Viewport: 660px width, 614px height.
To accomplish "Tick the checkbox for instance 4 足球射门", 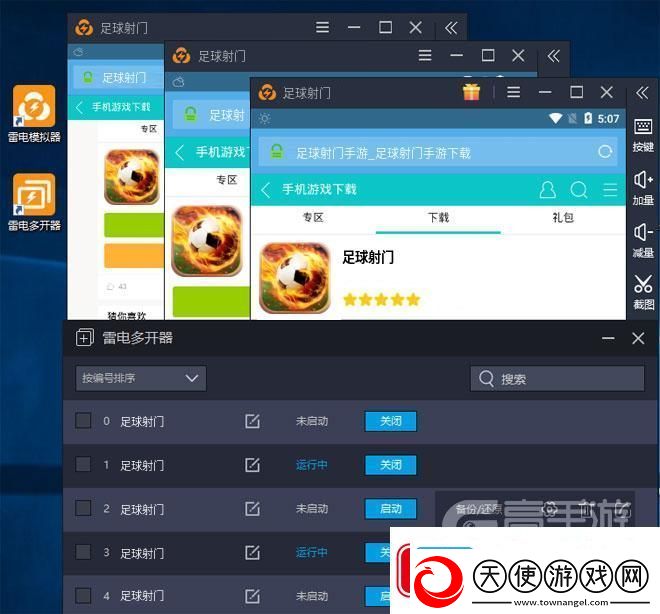I will tap(83, 595).
